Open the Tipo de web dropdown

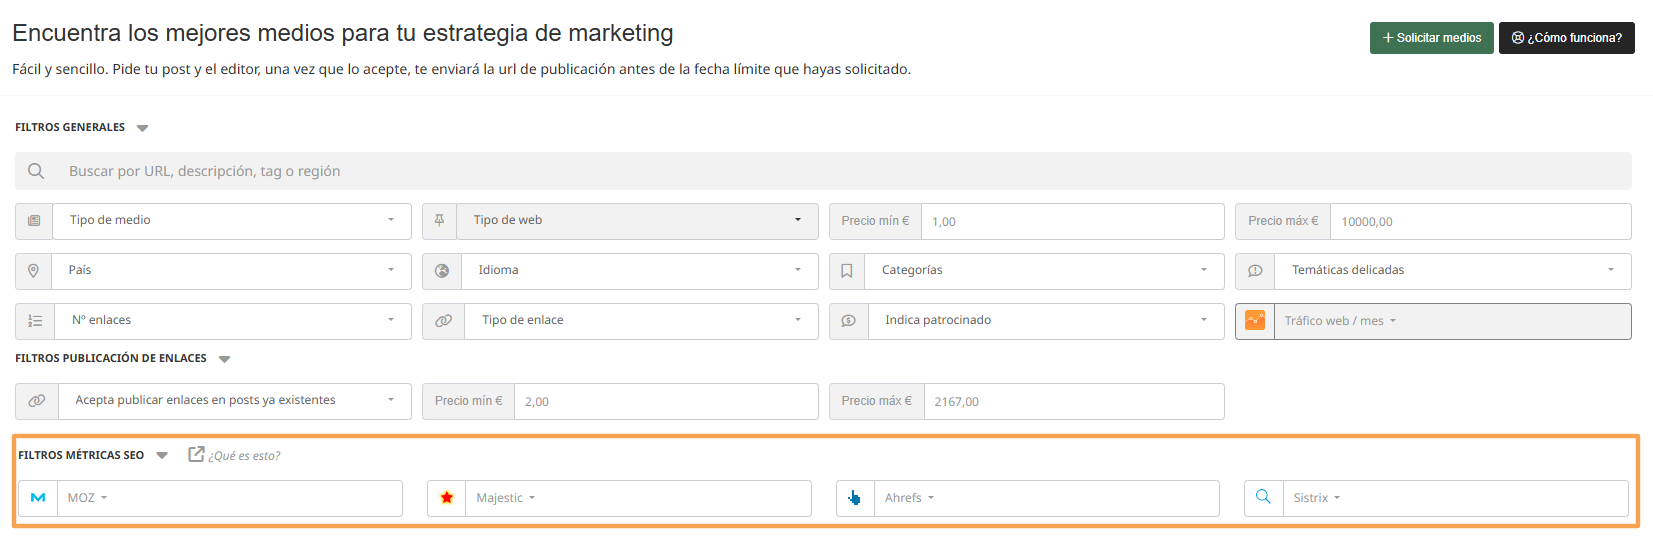pos(637,221)
